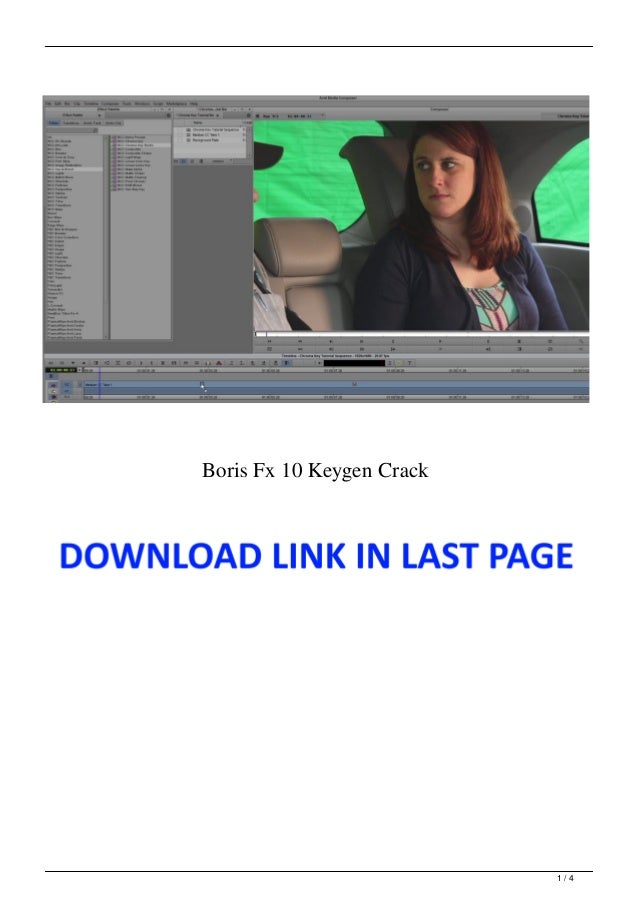Open the File menu in Avid Media Composer

pos(49,104)
